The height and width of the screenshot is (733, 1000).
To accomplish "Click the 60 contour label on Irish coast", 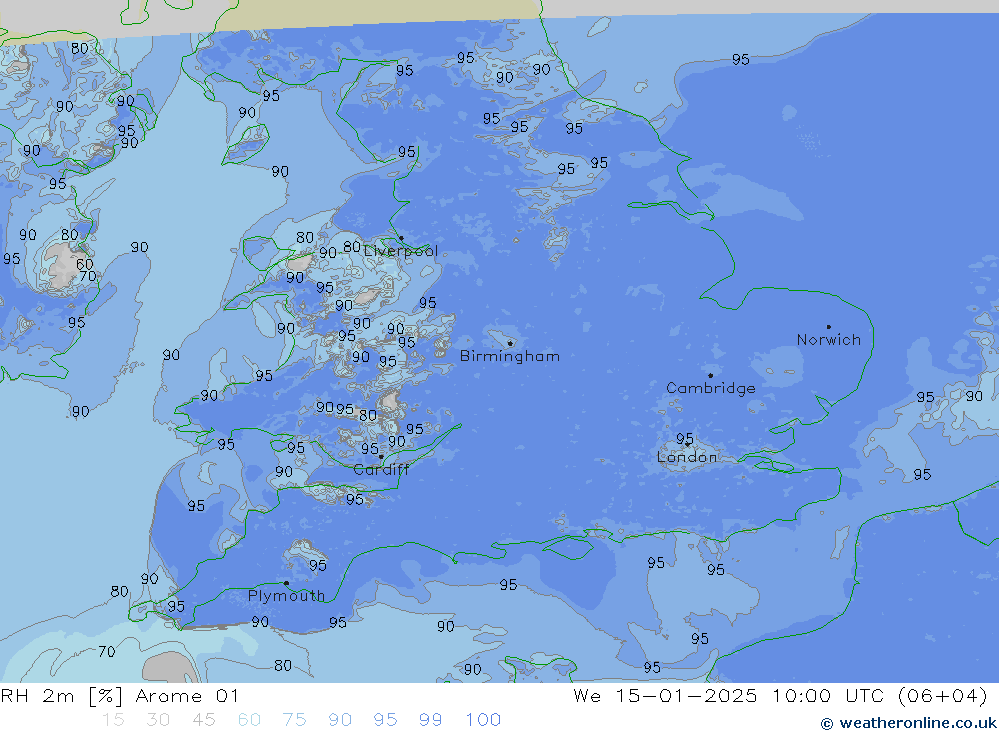I will [85, 263].
